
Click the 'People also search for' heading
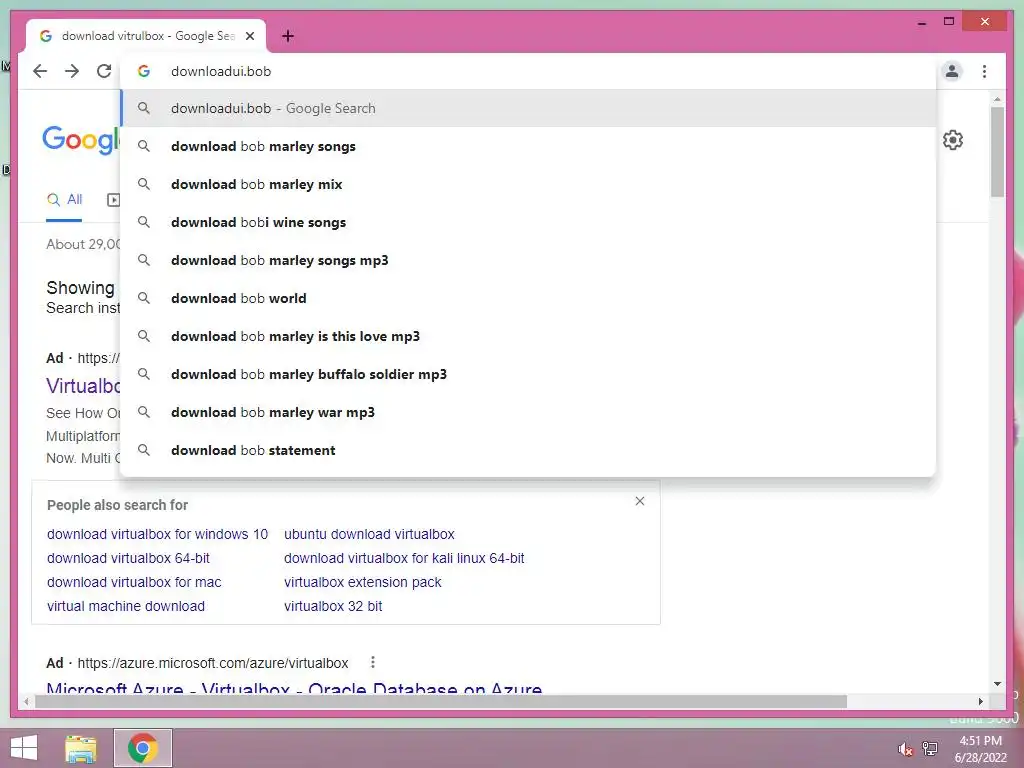pos(118,505)
